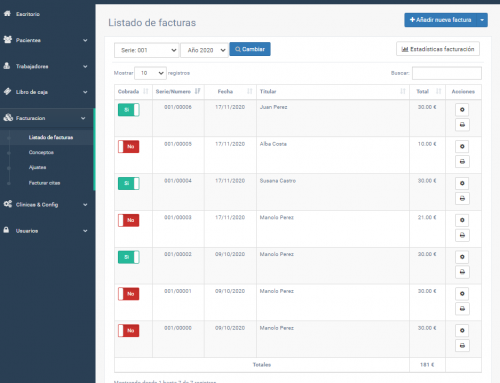
Task: Open settings gear for invoice 001/00000
Action: [x=462, y=331]
